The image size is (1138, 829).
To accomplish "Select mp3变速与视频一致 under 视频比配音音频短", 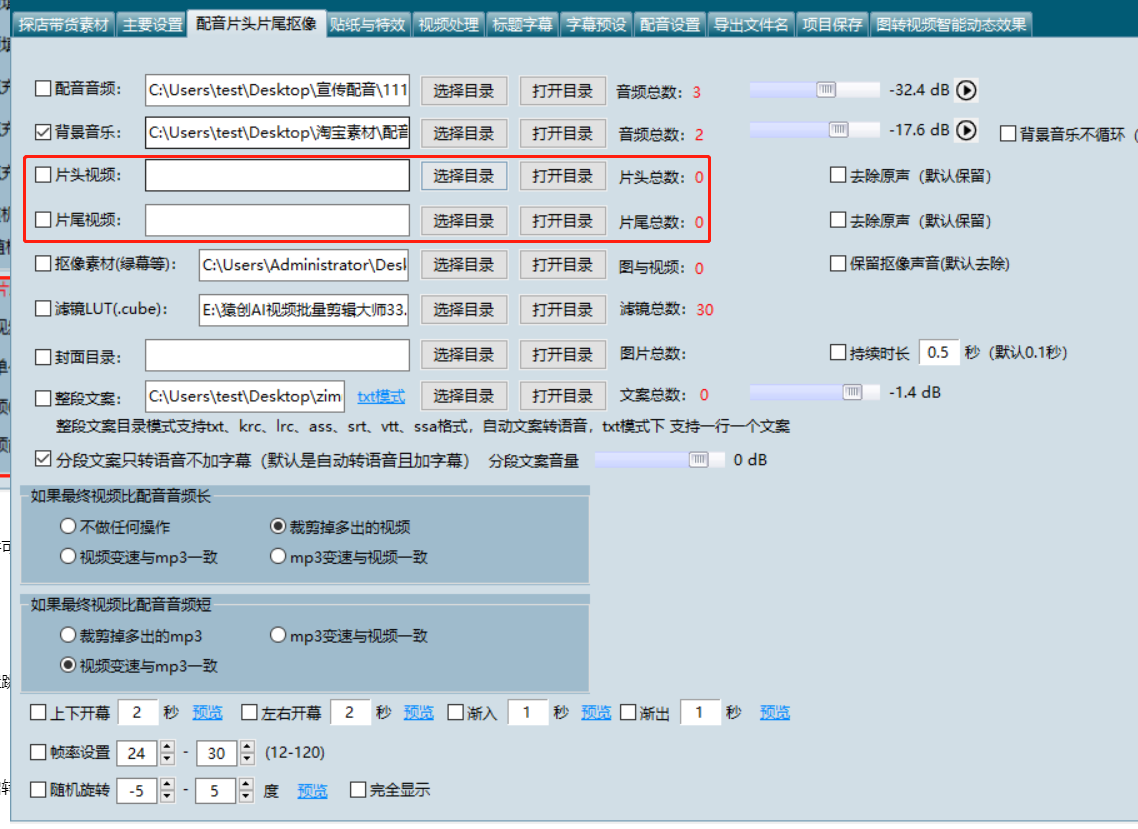I will pos(278,634).
